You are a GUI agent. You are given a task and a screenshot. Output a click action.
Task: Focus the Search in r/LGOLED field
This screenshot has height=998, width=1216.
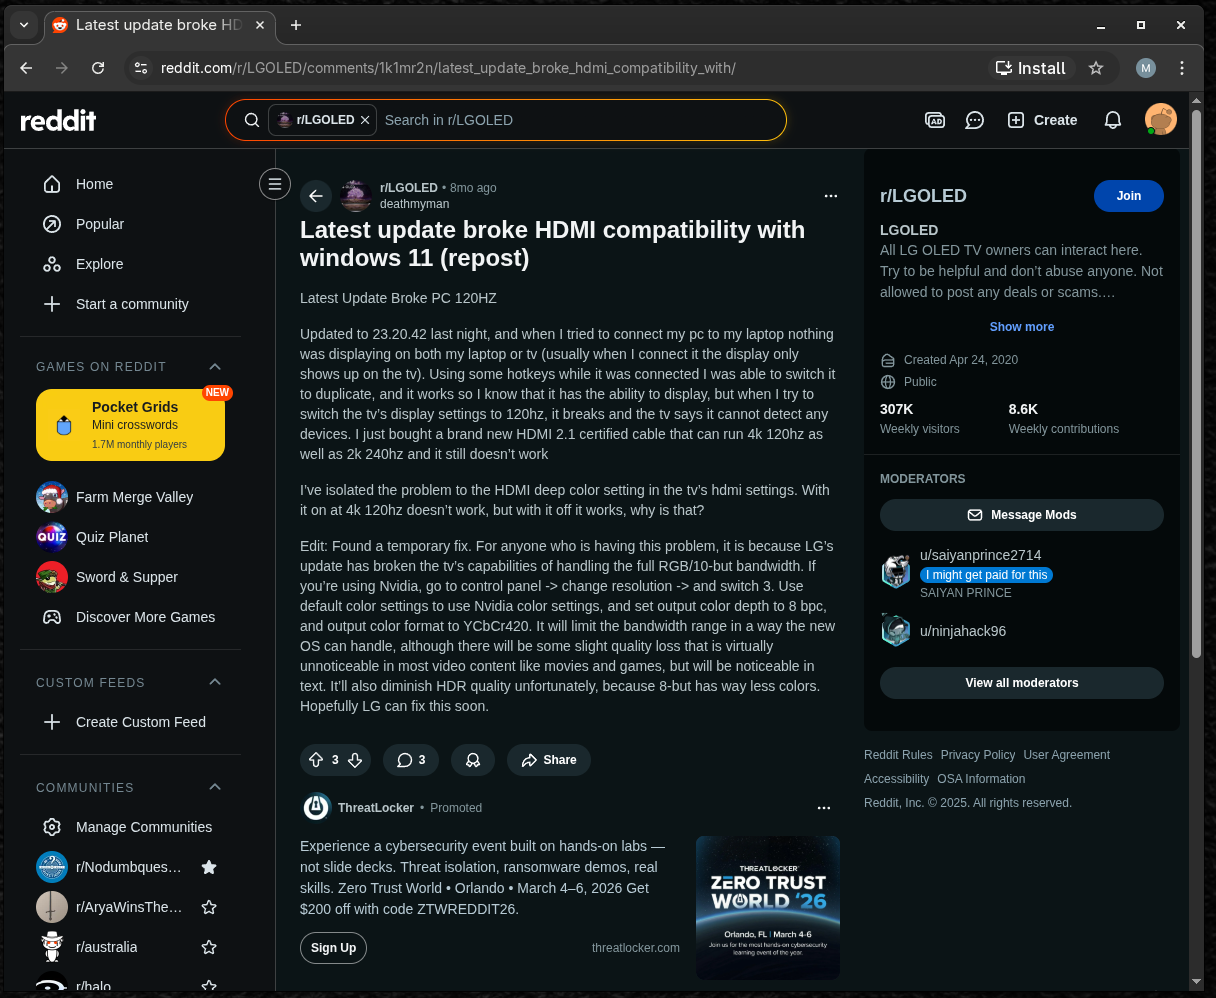click(580, 120)
